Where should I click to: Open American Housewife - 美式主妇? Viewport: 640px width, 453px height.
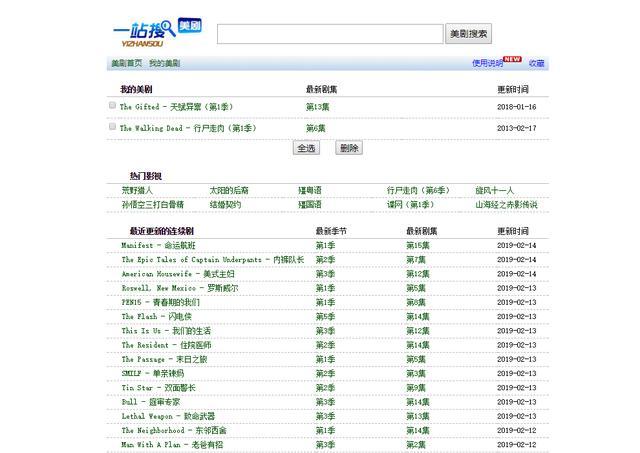coord(178,274)
